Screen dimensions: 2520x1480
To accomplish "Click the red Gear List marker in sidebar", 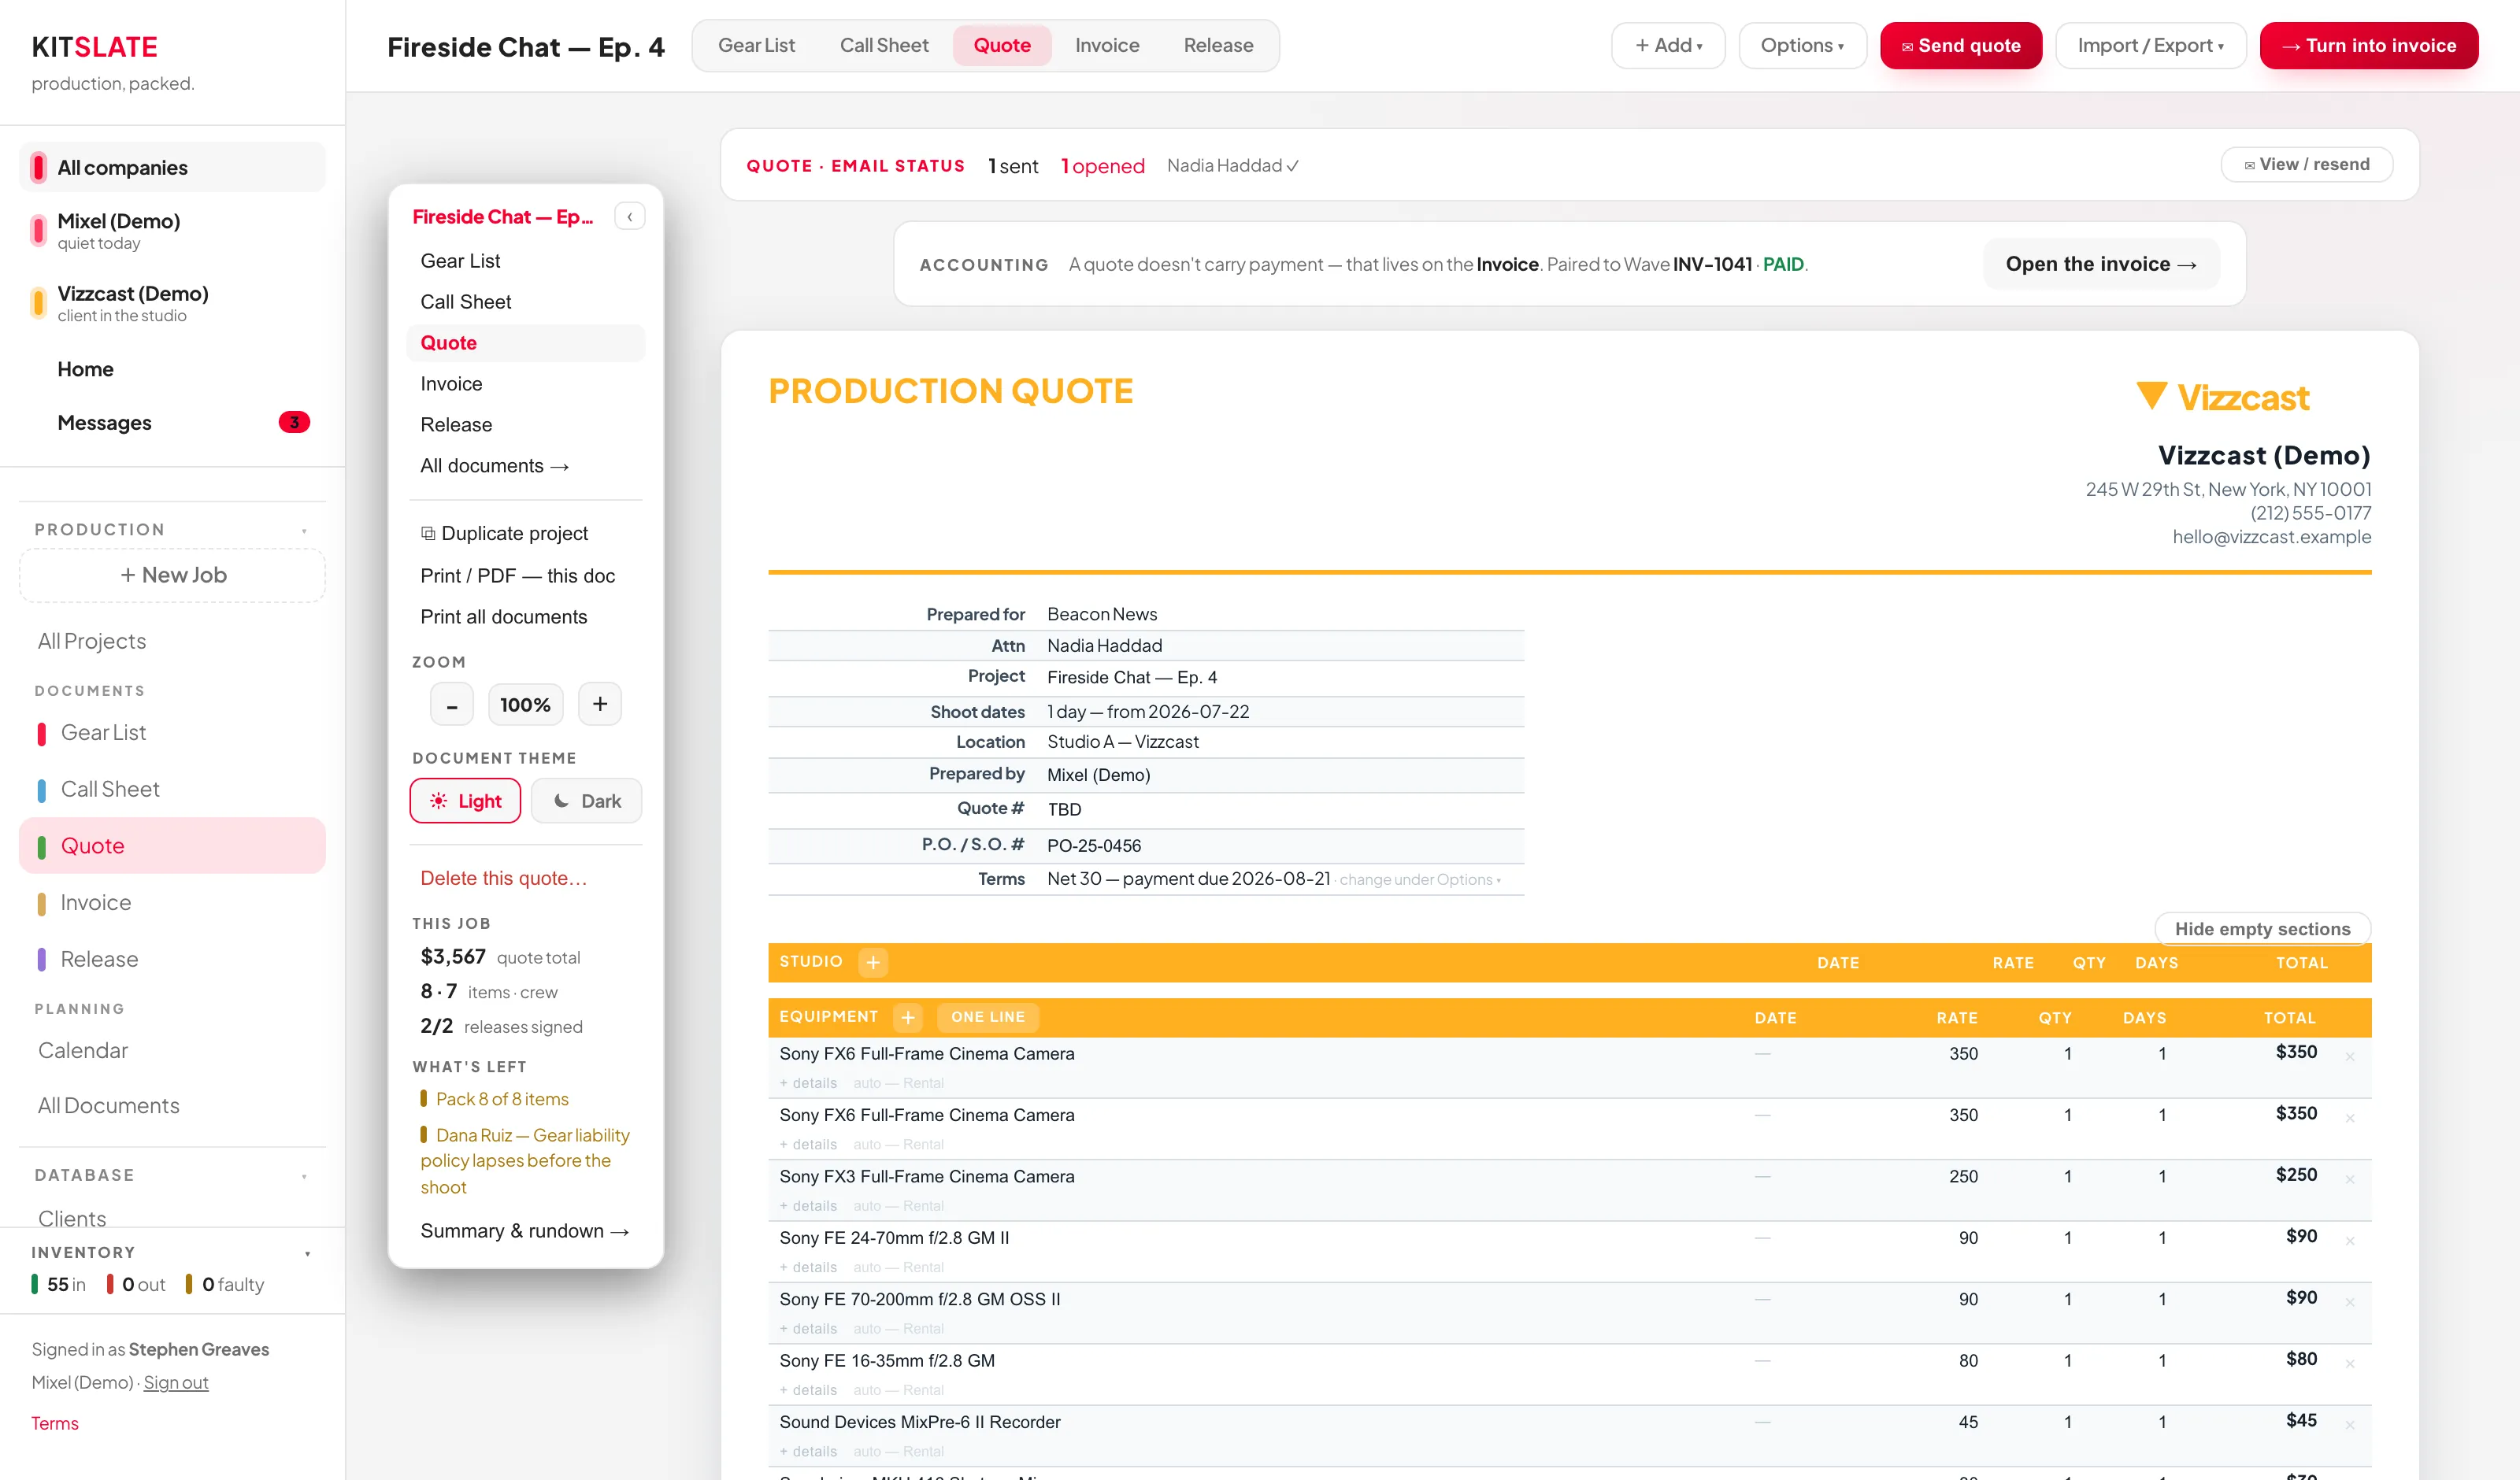I will coord(41,733).
